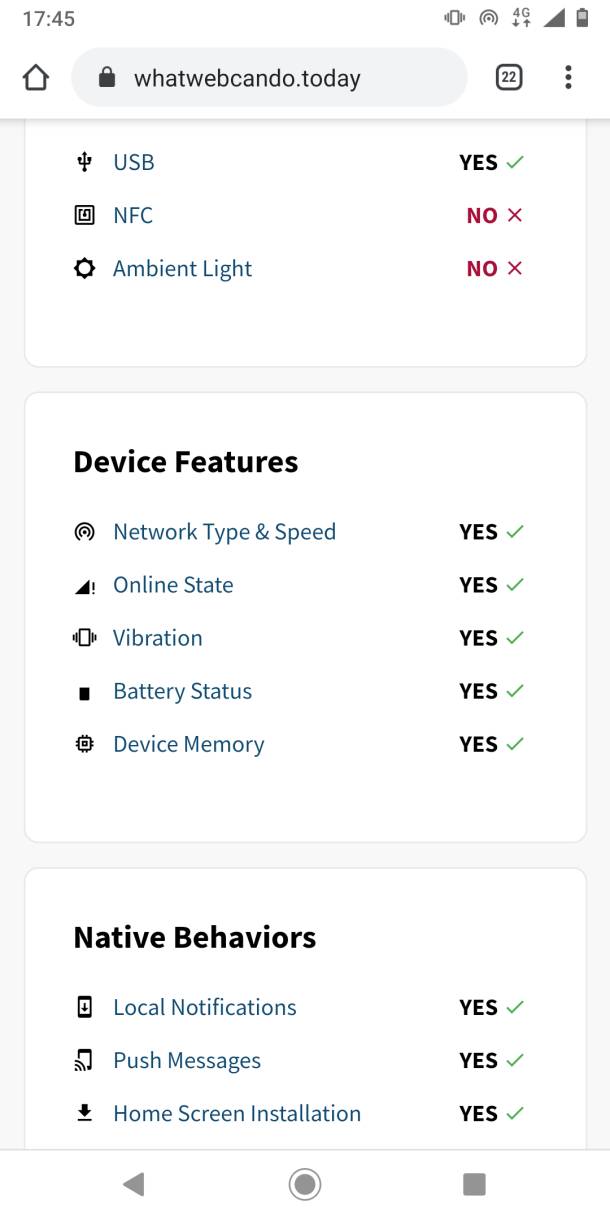Open the tab switcher showing 22 tabs
Screen dimensions: 610x1220
point(508,76)
